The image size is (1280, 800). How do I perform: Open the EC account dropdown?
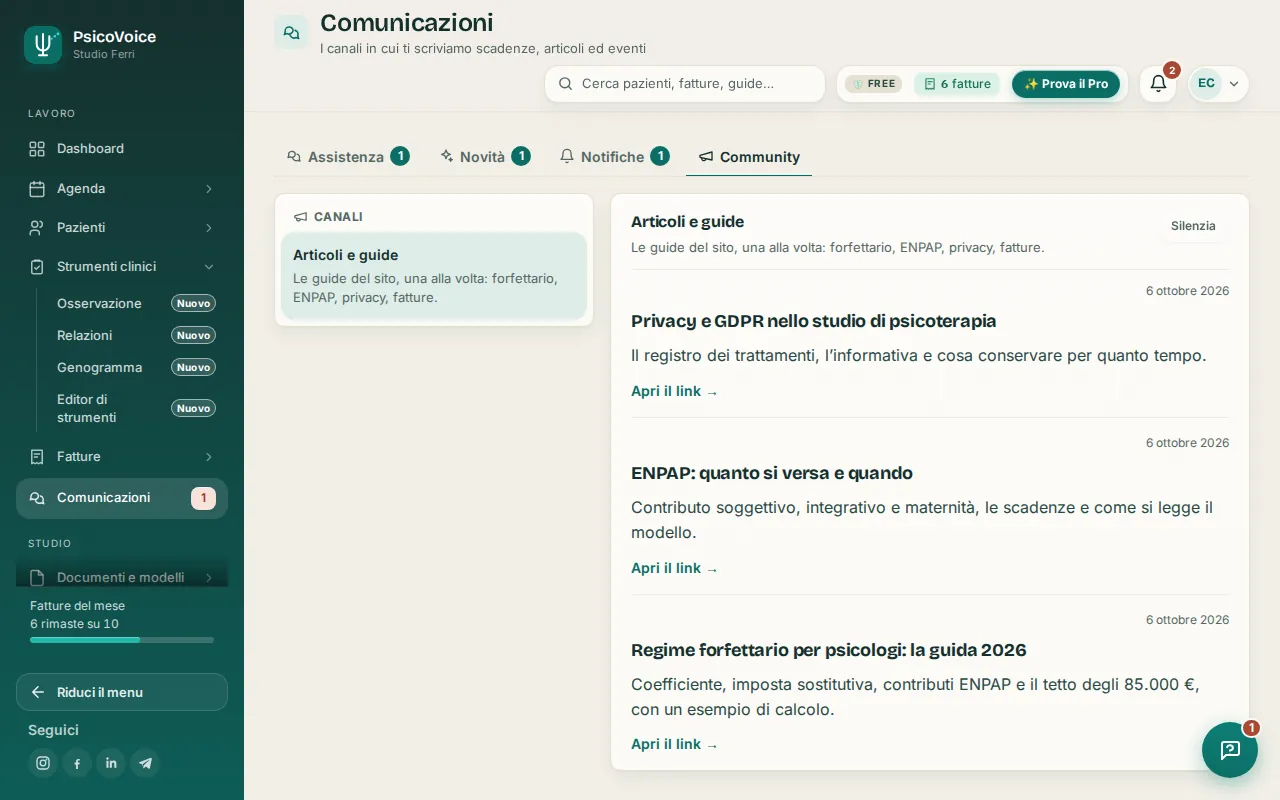[1218, 84]
